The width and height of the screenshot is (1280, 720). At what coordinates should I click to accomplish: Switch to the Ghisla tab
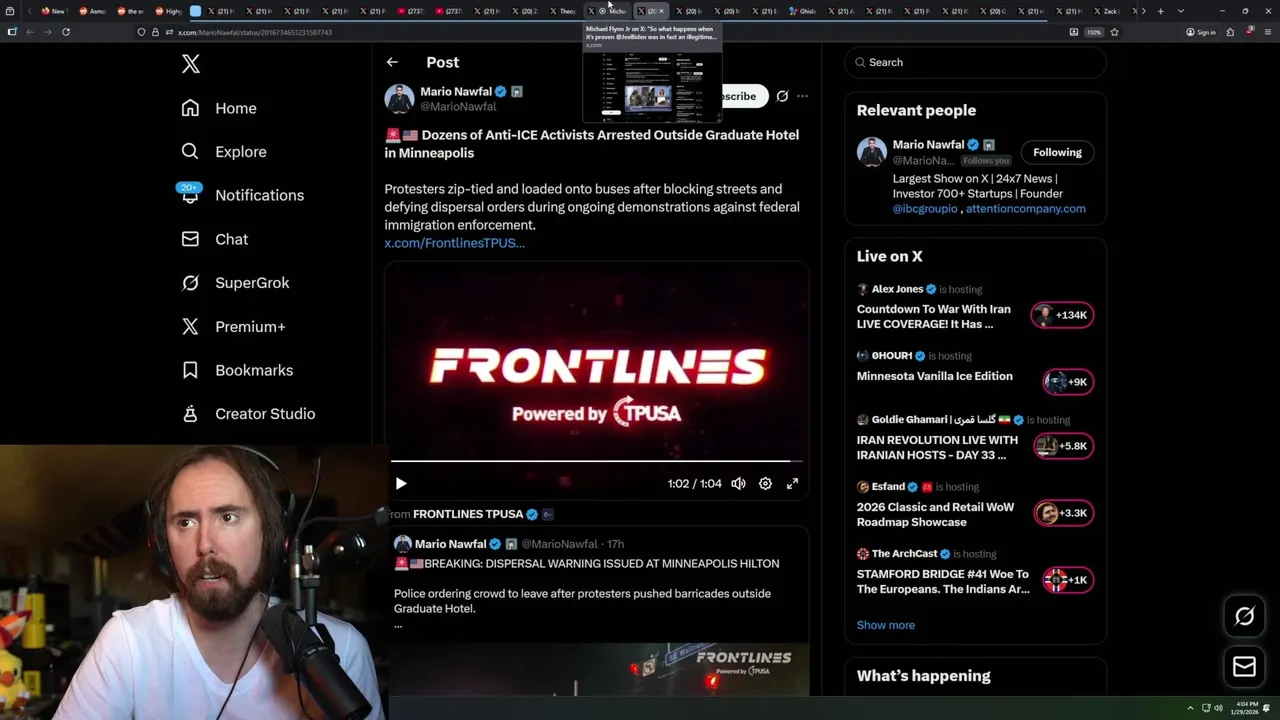803,11
